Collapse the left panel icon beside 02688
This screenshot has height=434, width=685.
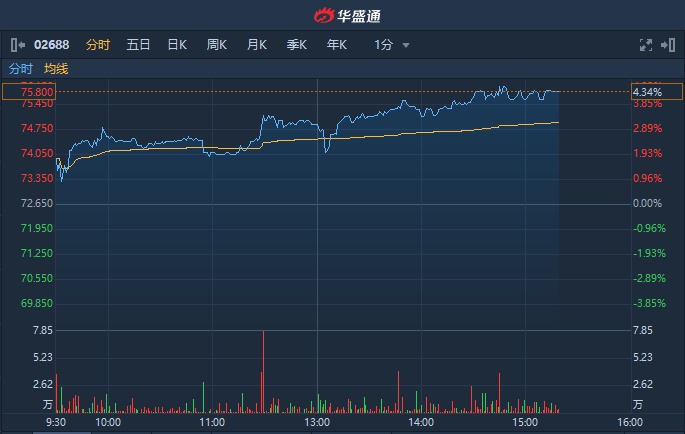point(17,45)
